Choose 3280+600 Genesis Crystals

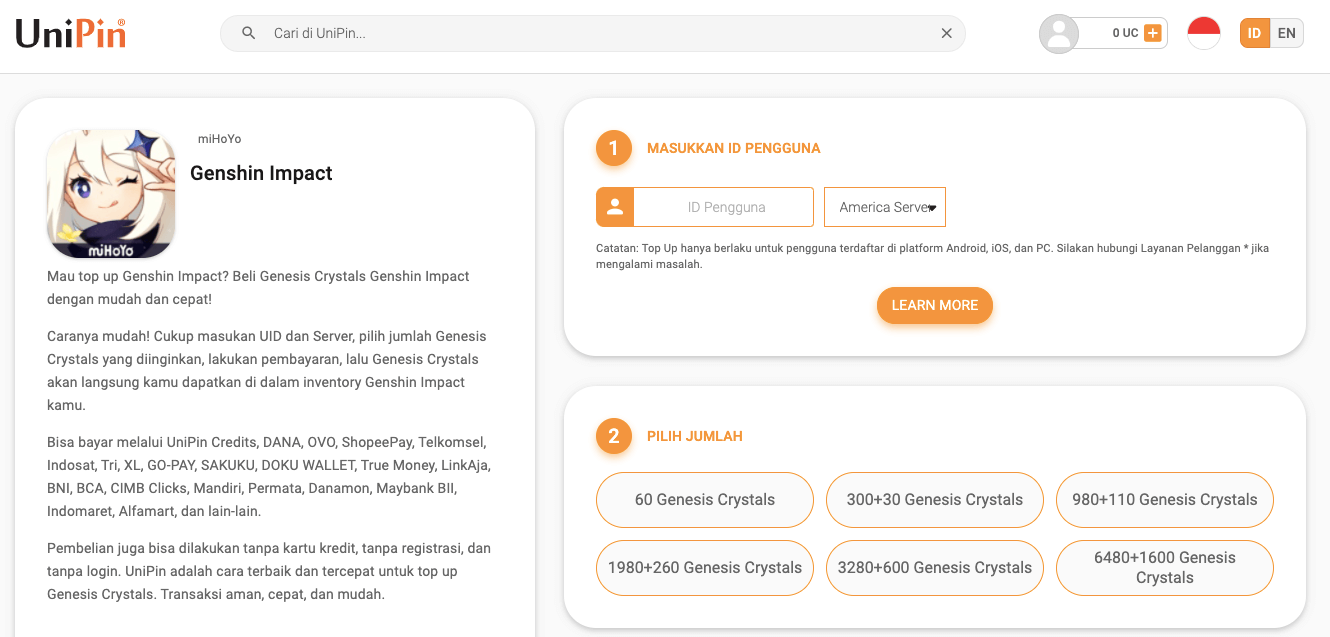(935, 568)
